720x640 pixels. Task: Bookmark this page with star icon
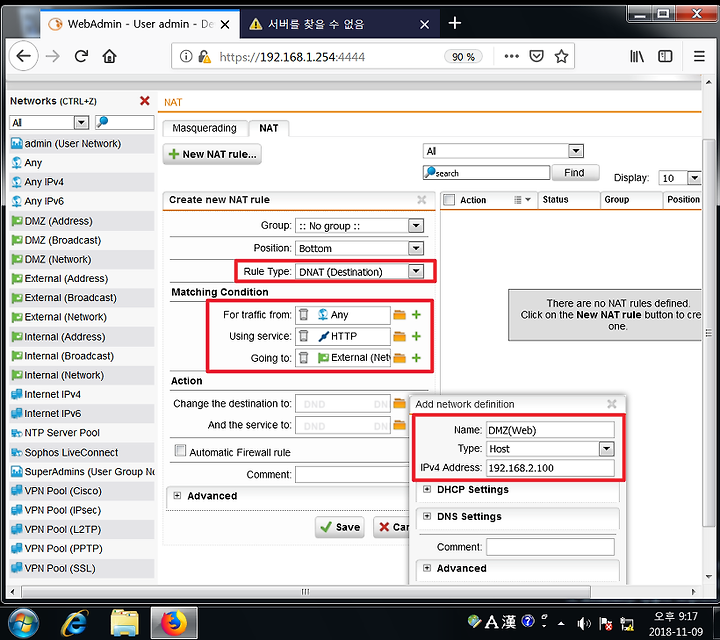pos(561,56)
